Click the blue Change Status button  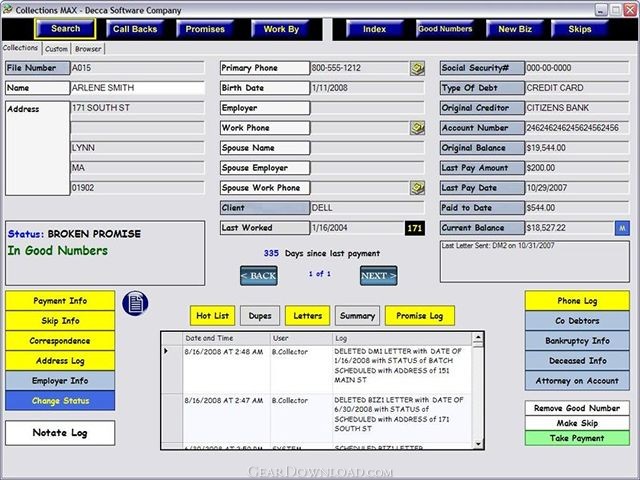click(60, 401)
